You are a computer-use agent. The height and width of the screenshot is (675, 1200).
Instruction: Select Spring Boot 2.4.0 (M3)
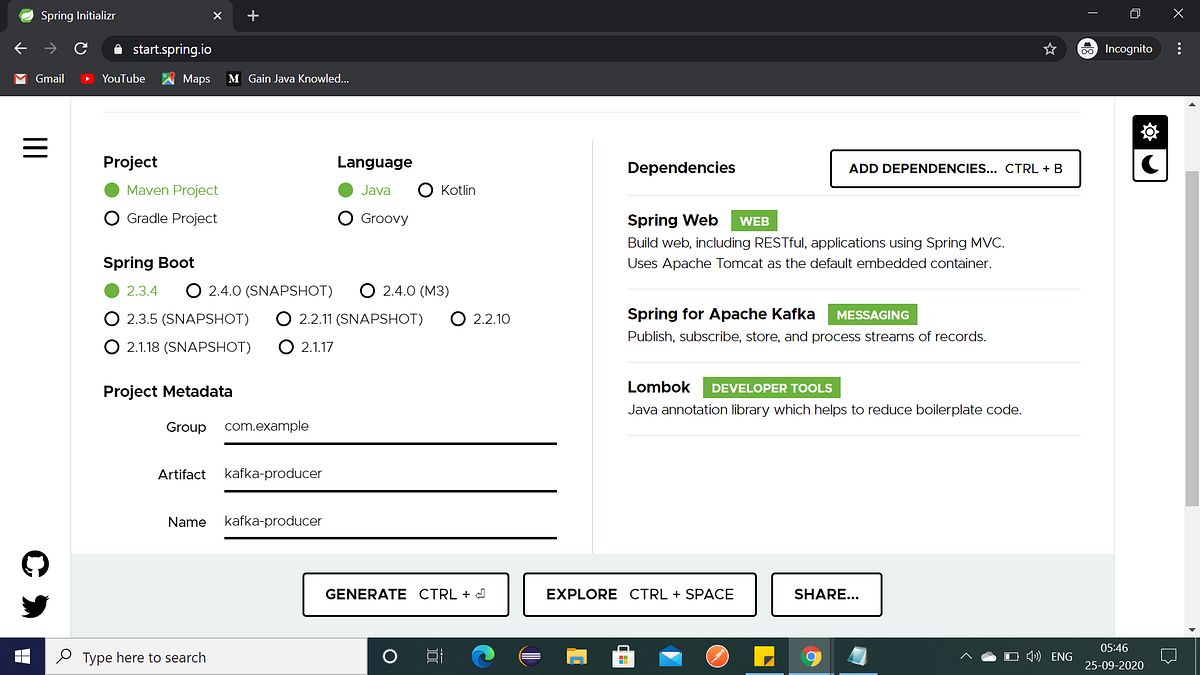point(404,291)
